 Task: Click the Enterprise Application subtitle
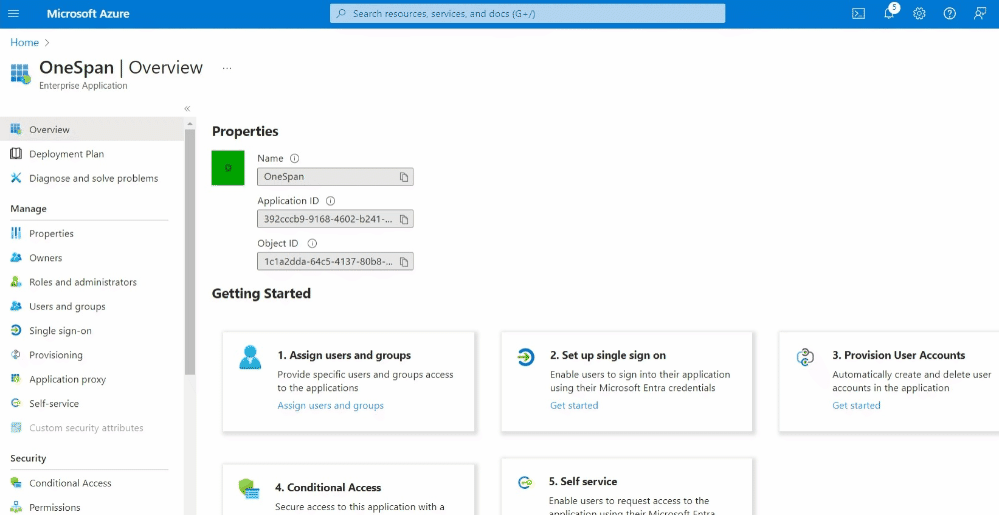(x=83, y=85)
